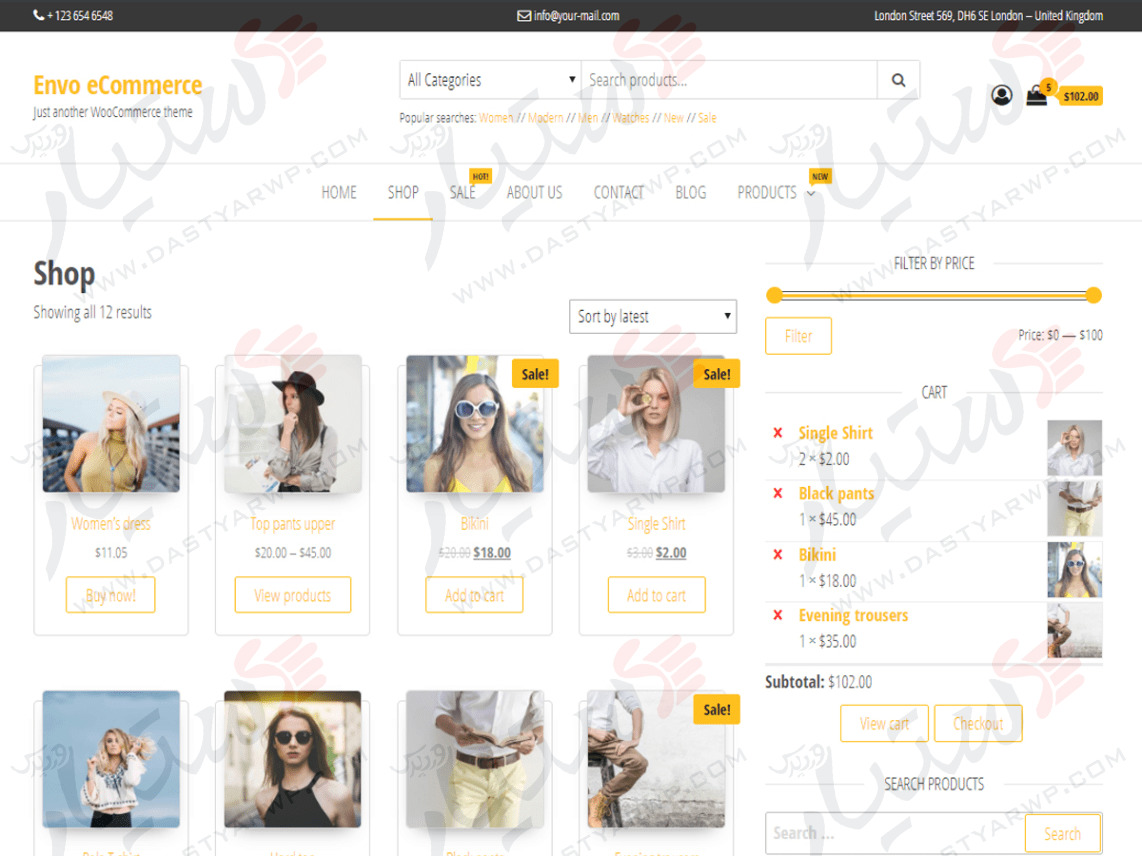Open the user account icon
The image size is (1142, 856).
tap(1001, 95)
